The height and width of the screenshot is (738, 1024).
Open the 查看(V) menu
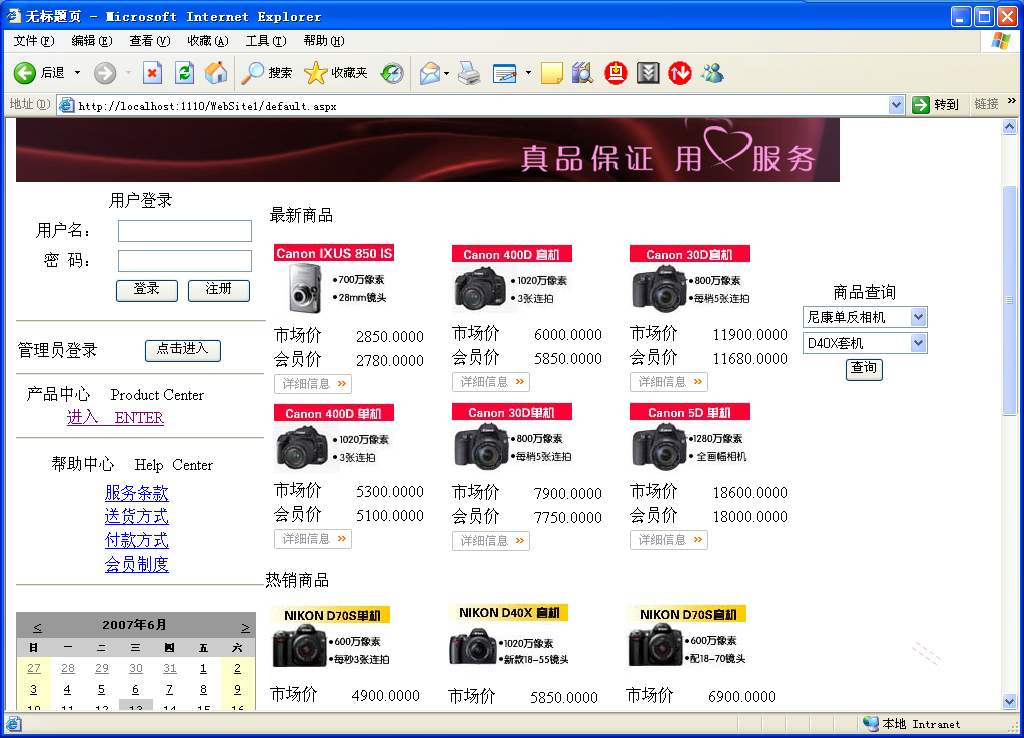(x=150, y=41)
